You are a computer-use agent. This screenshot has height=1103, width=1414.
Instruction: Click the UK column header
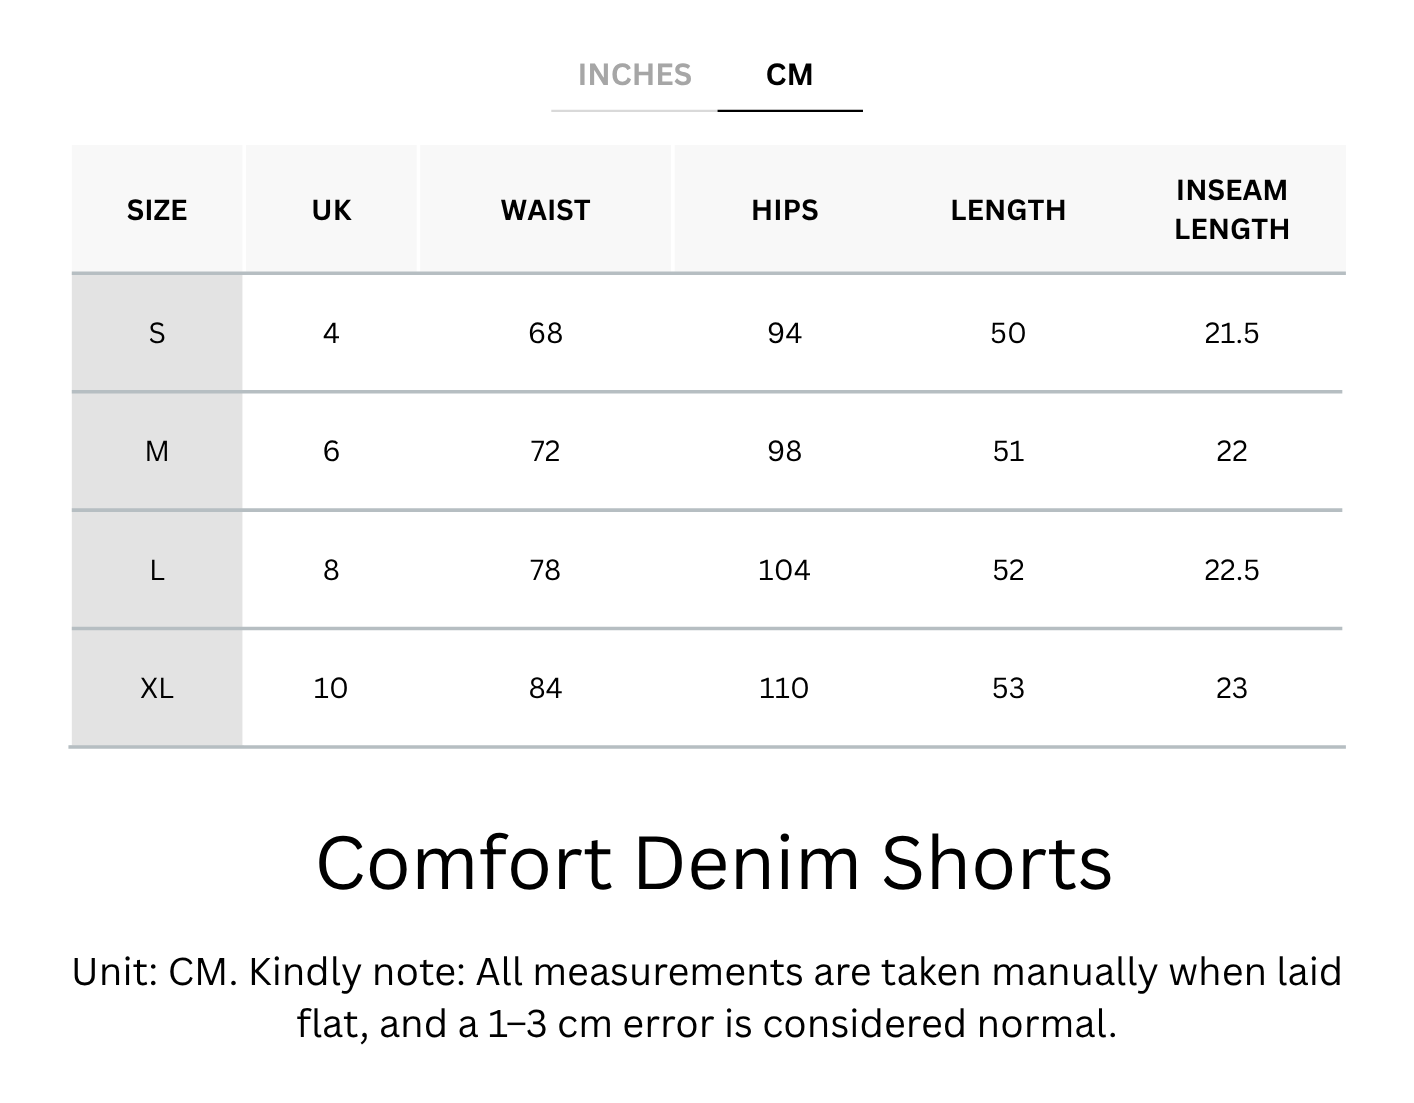331,210
